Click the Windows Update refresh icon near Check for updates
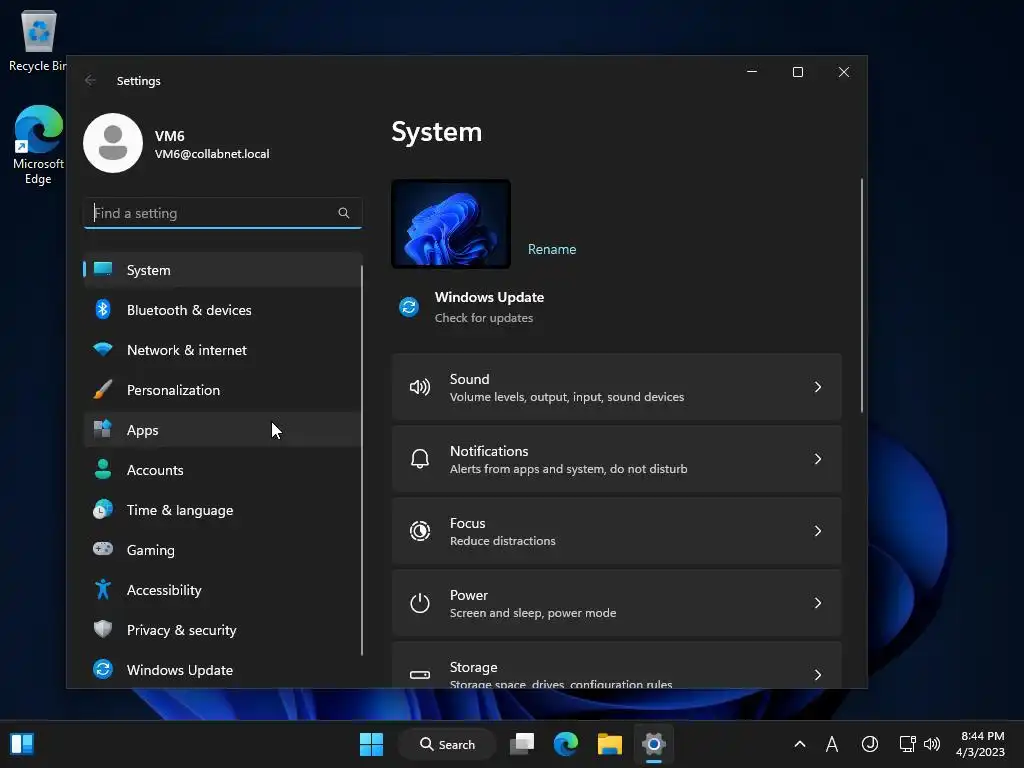The height and width of the screenshot is (768, 1024). point(409,307)
